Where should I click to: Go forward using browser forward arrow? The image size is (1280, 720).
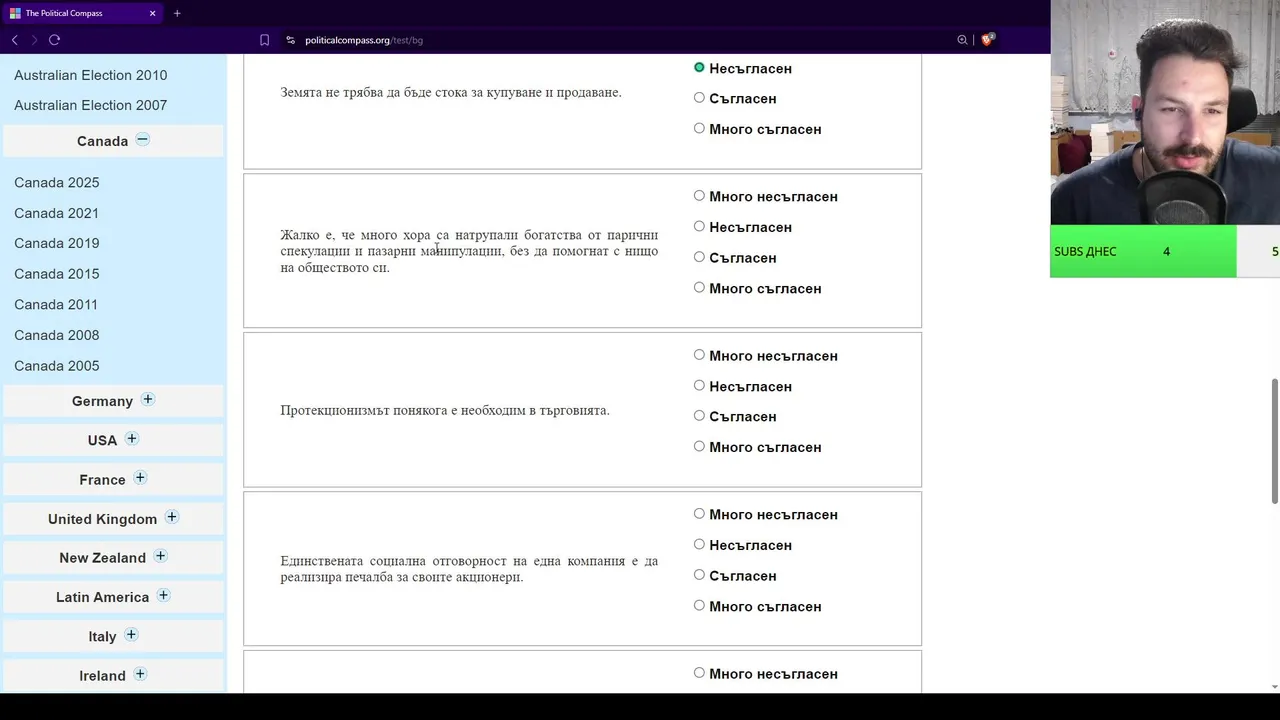point(34,40)
